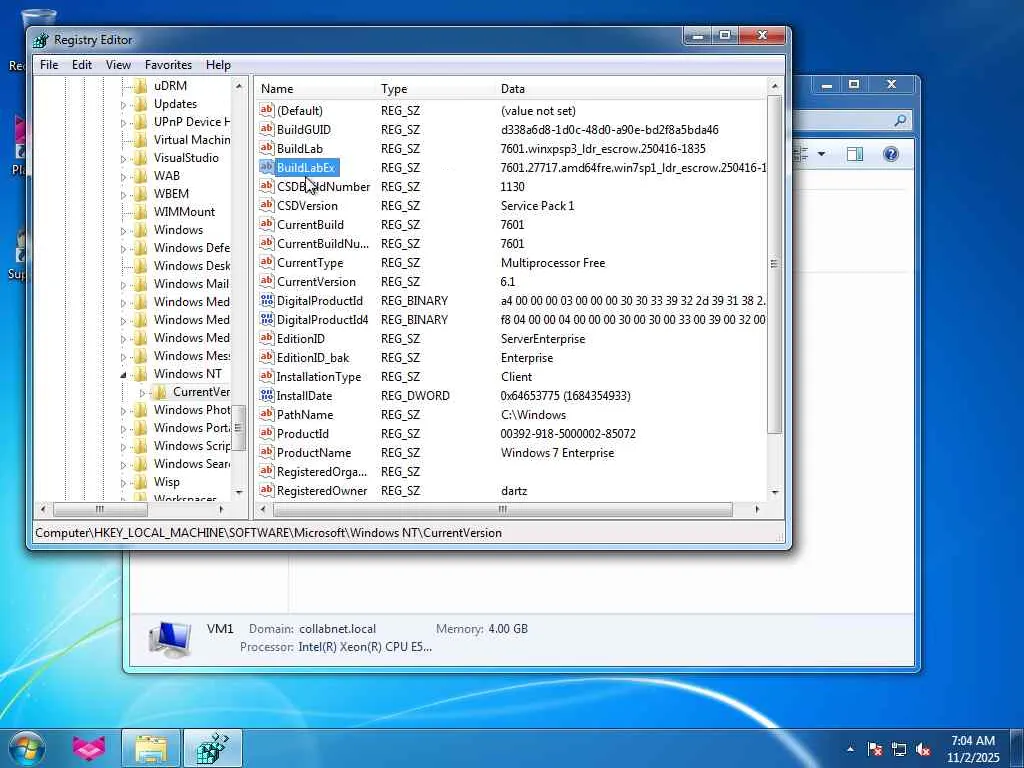Open the View menu
The width and height of the screenshot is (1024, 768).
click(x=118, y=65)
